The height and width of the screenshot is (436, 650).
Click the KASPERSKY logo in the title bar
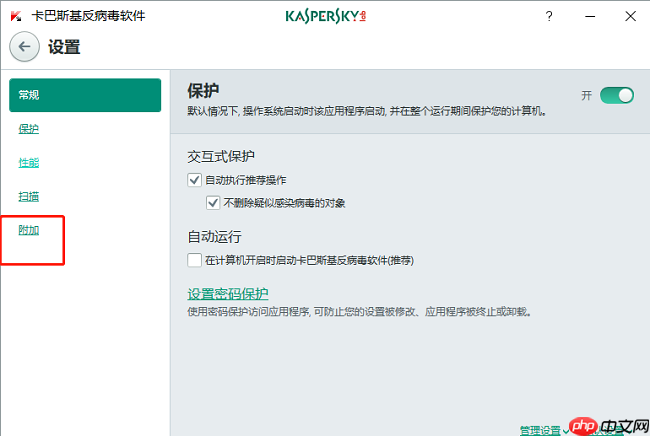325,16
